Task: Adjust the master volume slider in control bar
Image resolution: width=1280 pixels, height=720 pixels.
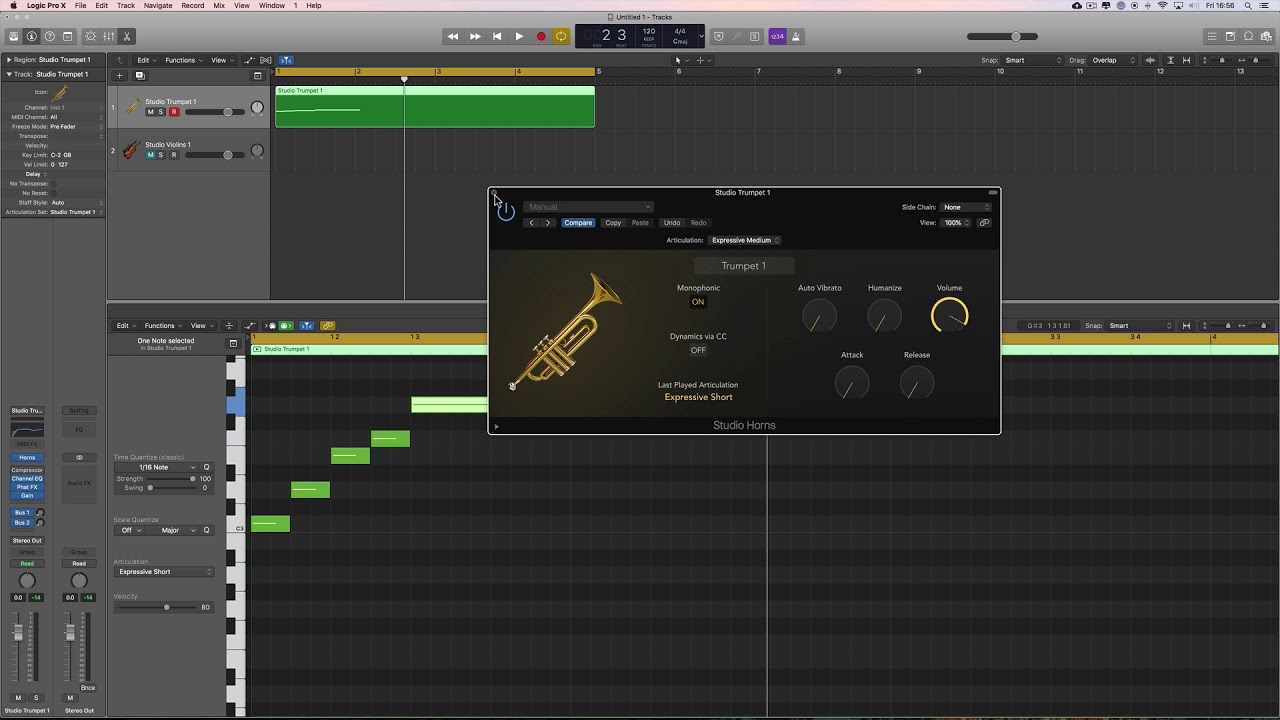Action: point(1001,37)
